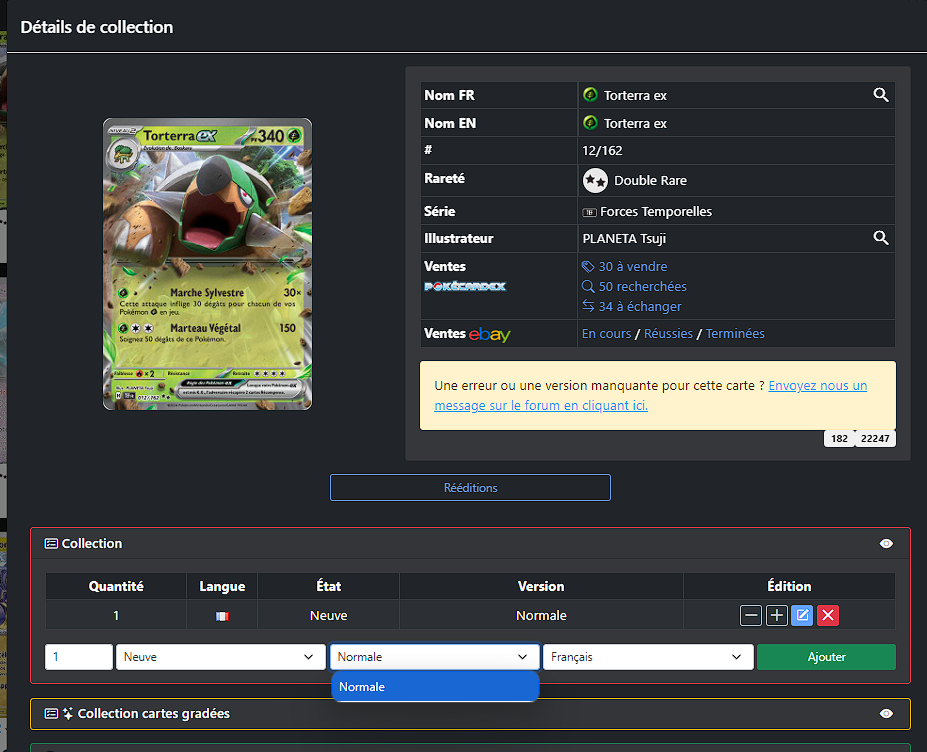
Task: Edit the collection entry with blue pencil icon
Action: tap(802, 615)
